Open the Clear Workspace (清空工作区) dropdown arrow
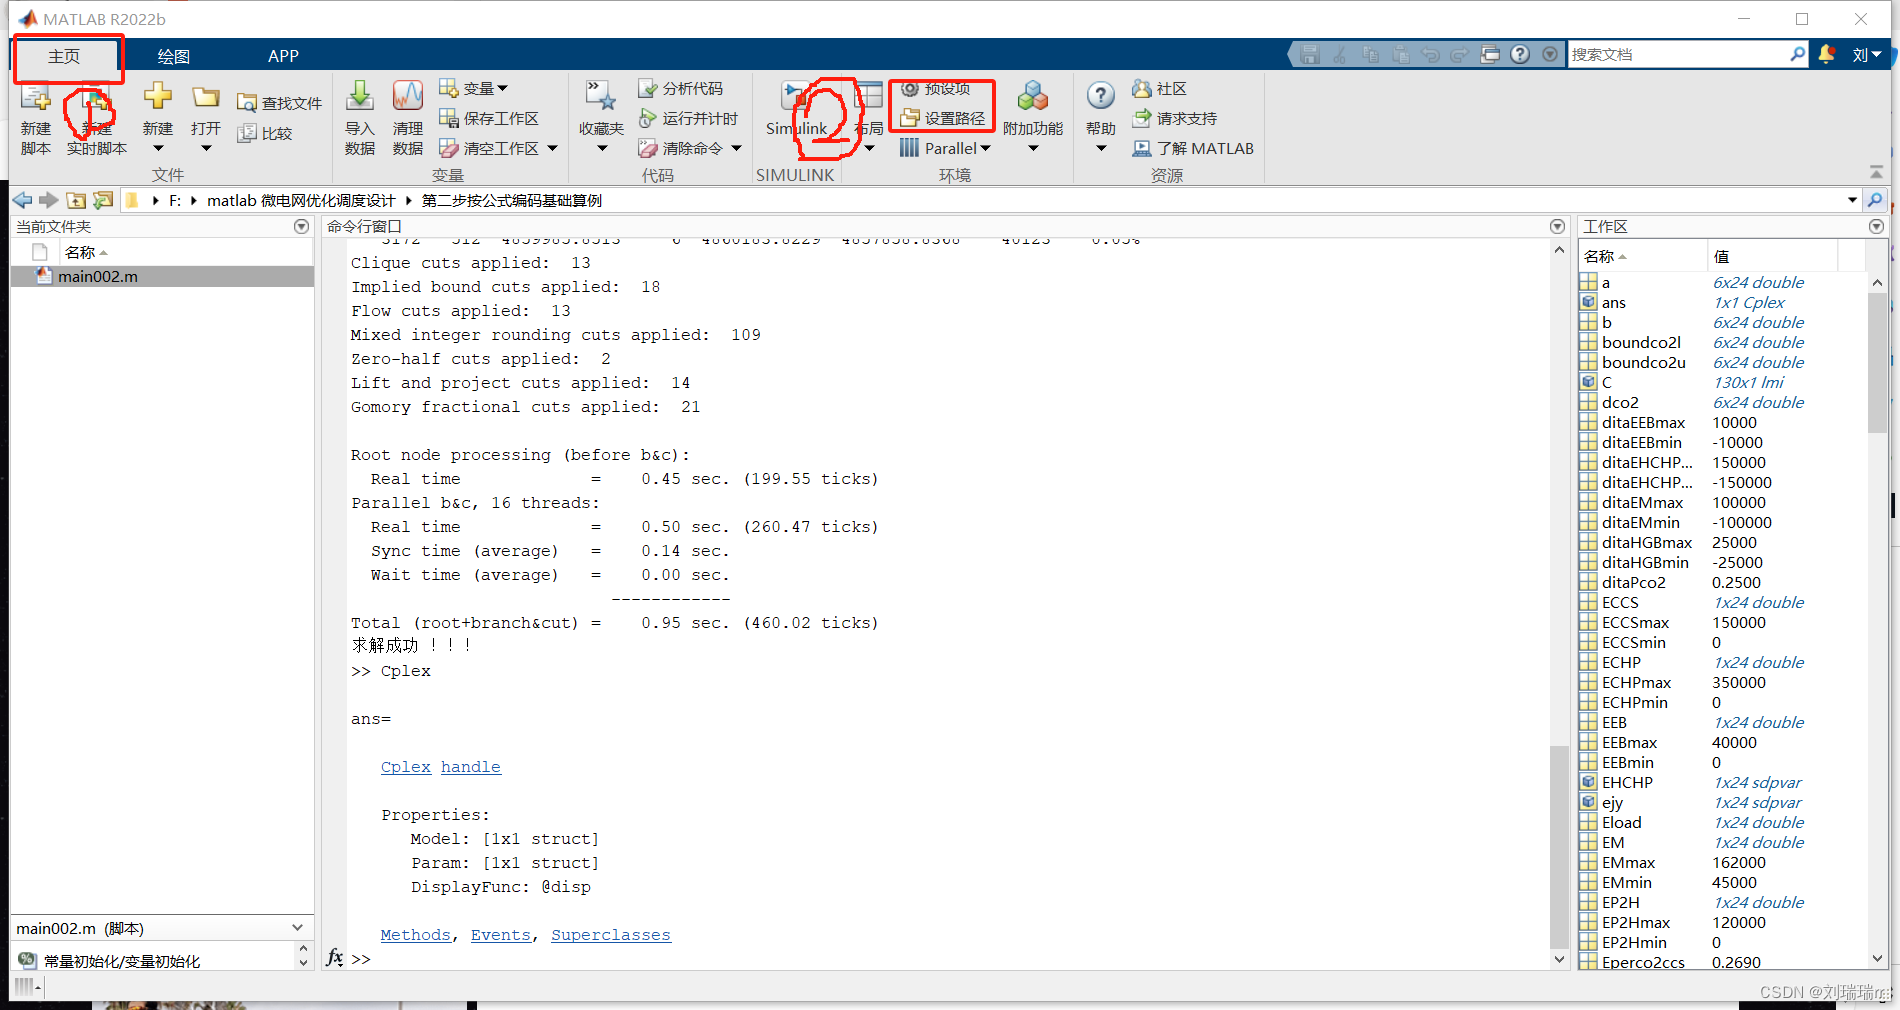Viewport: 1900px width, 1010px height. tap(552, 148)
